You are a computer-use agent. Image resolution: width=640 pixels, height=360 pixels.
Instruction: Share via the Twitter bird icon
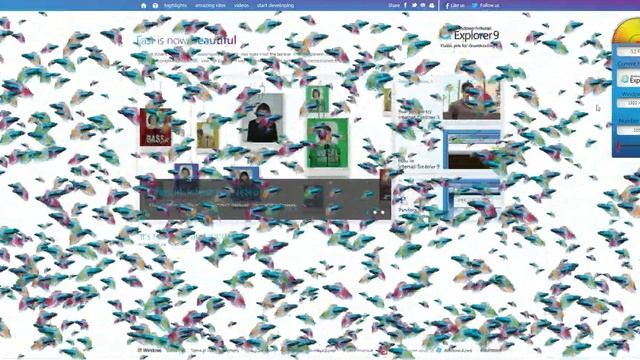414,5
